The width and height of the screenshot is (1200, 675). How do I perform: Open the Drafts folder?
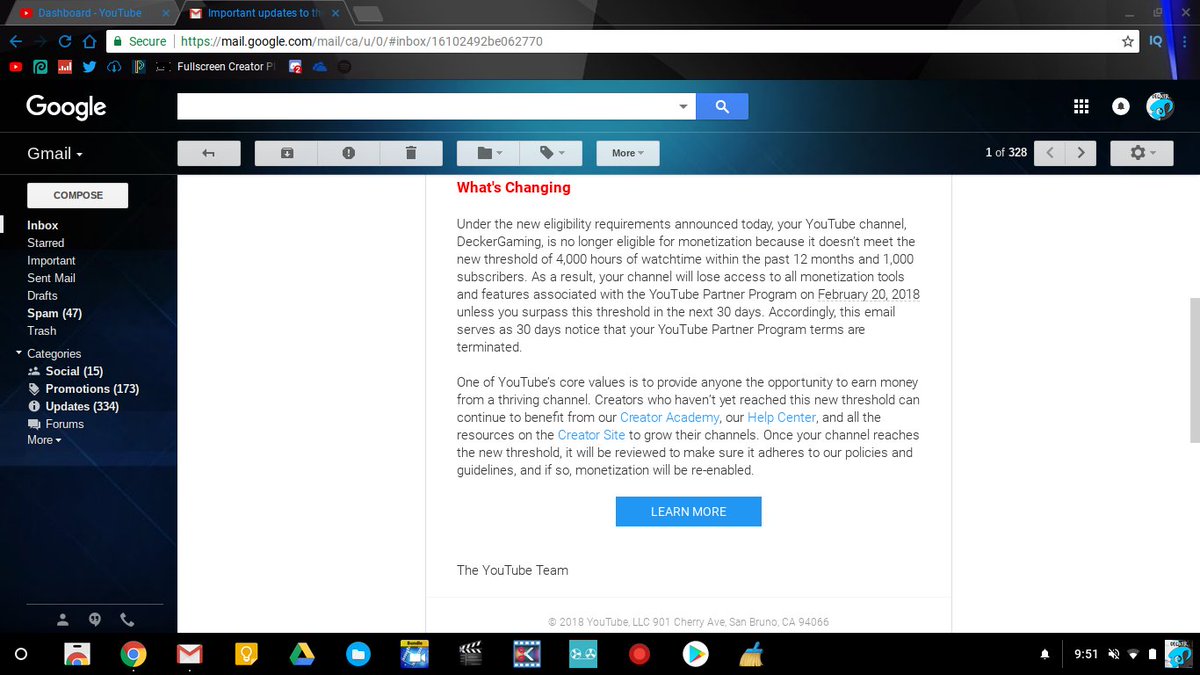click(42, 296)
